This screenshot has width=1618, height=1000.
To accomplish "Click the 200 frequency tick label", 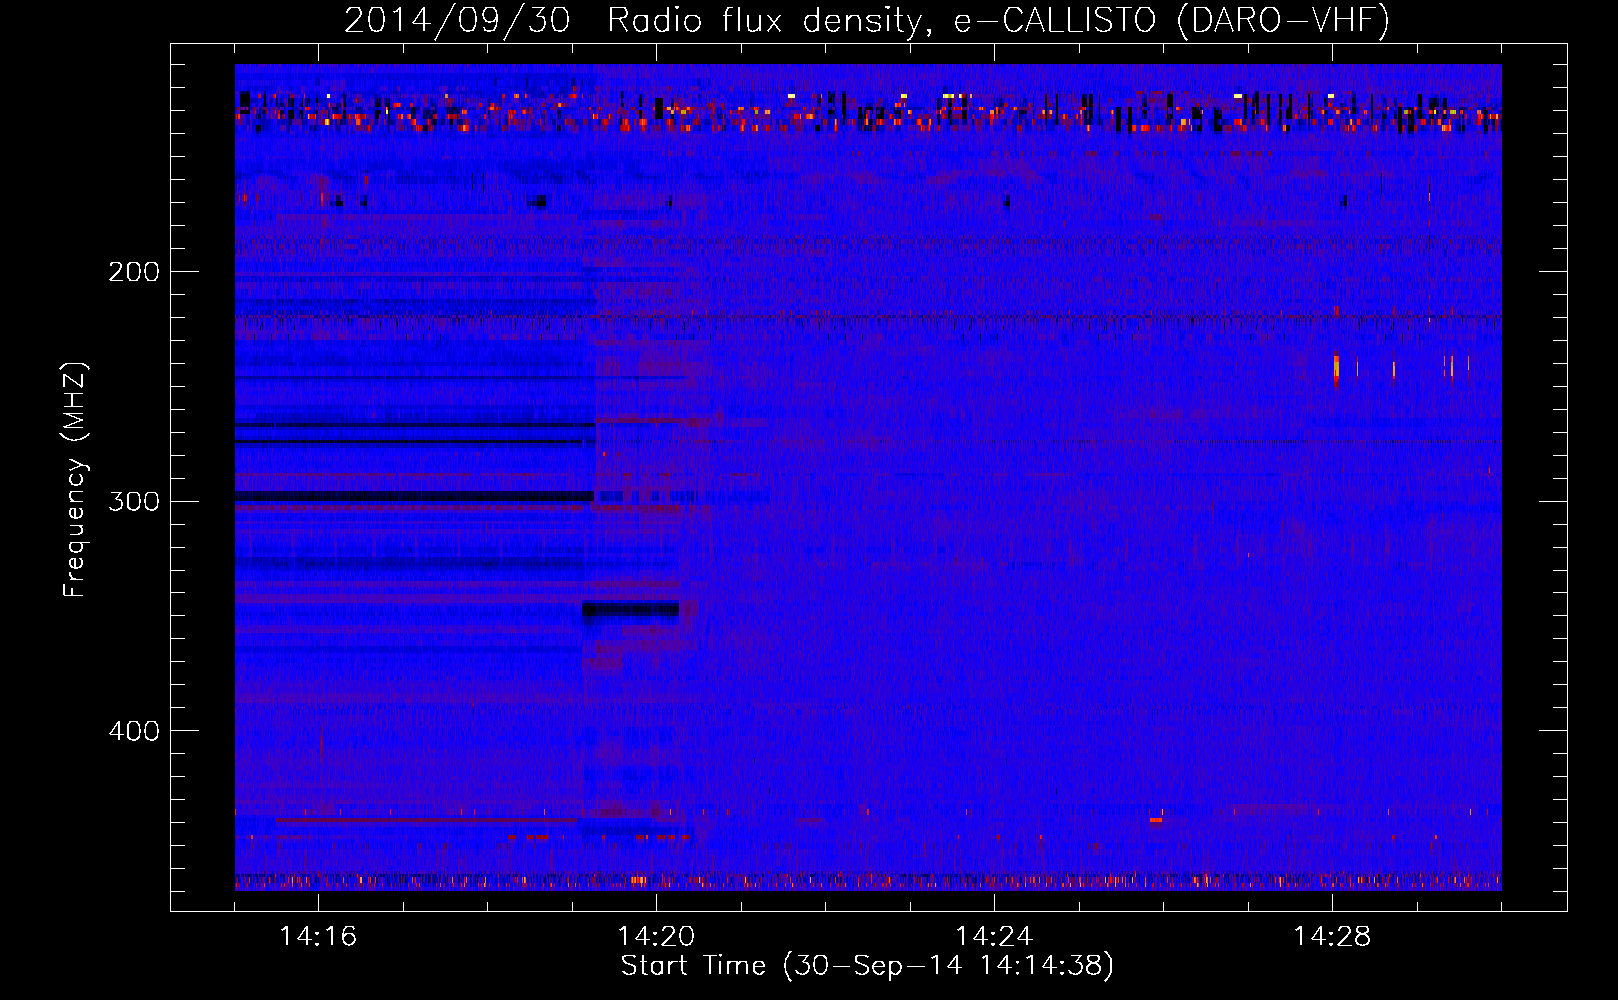I will pyautogui.click(x=134, y=272).
